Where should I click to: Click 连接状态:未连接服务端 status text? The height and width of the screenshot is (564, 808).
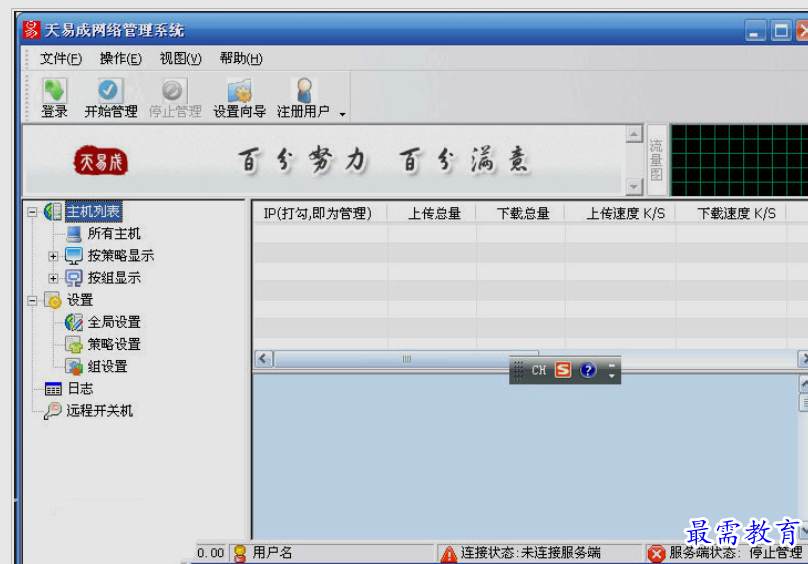pos(531,553)
